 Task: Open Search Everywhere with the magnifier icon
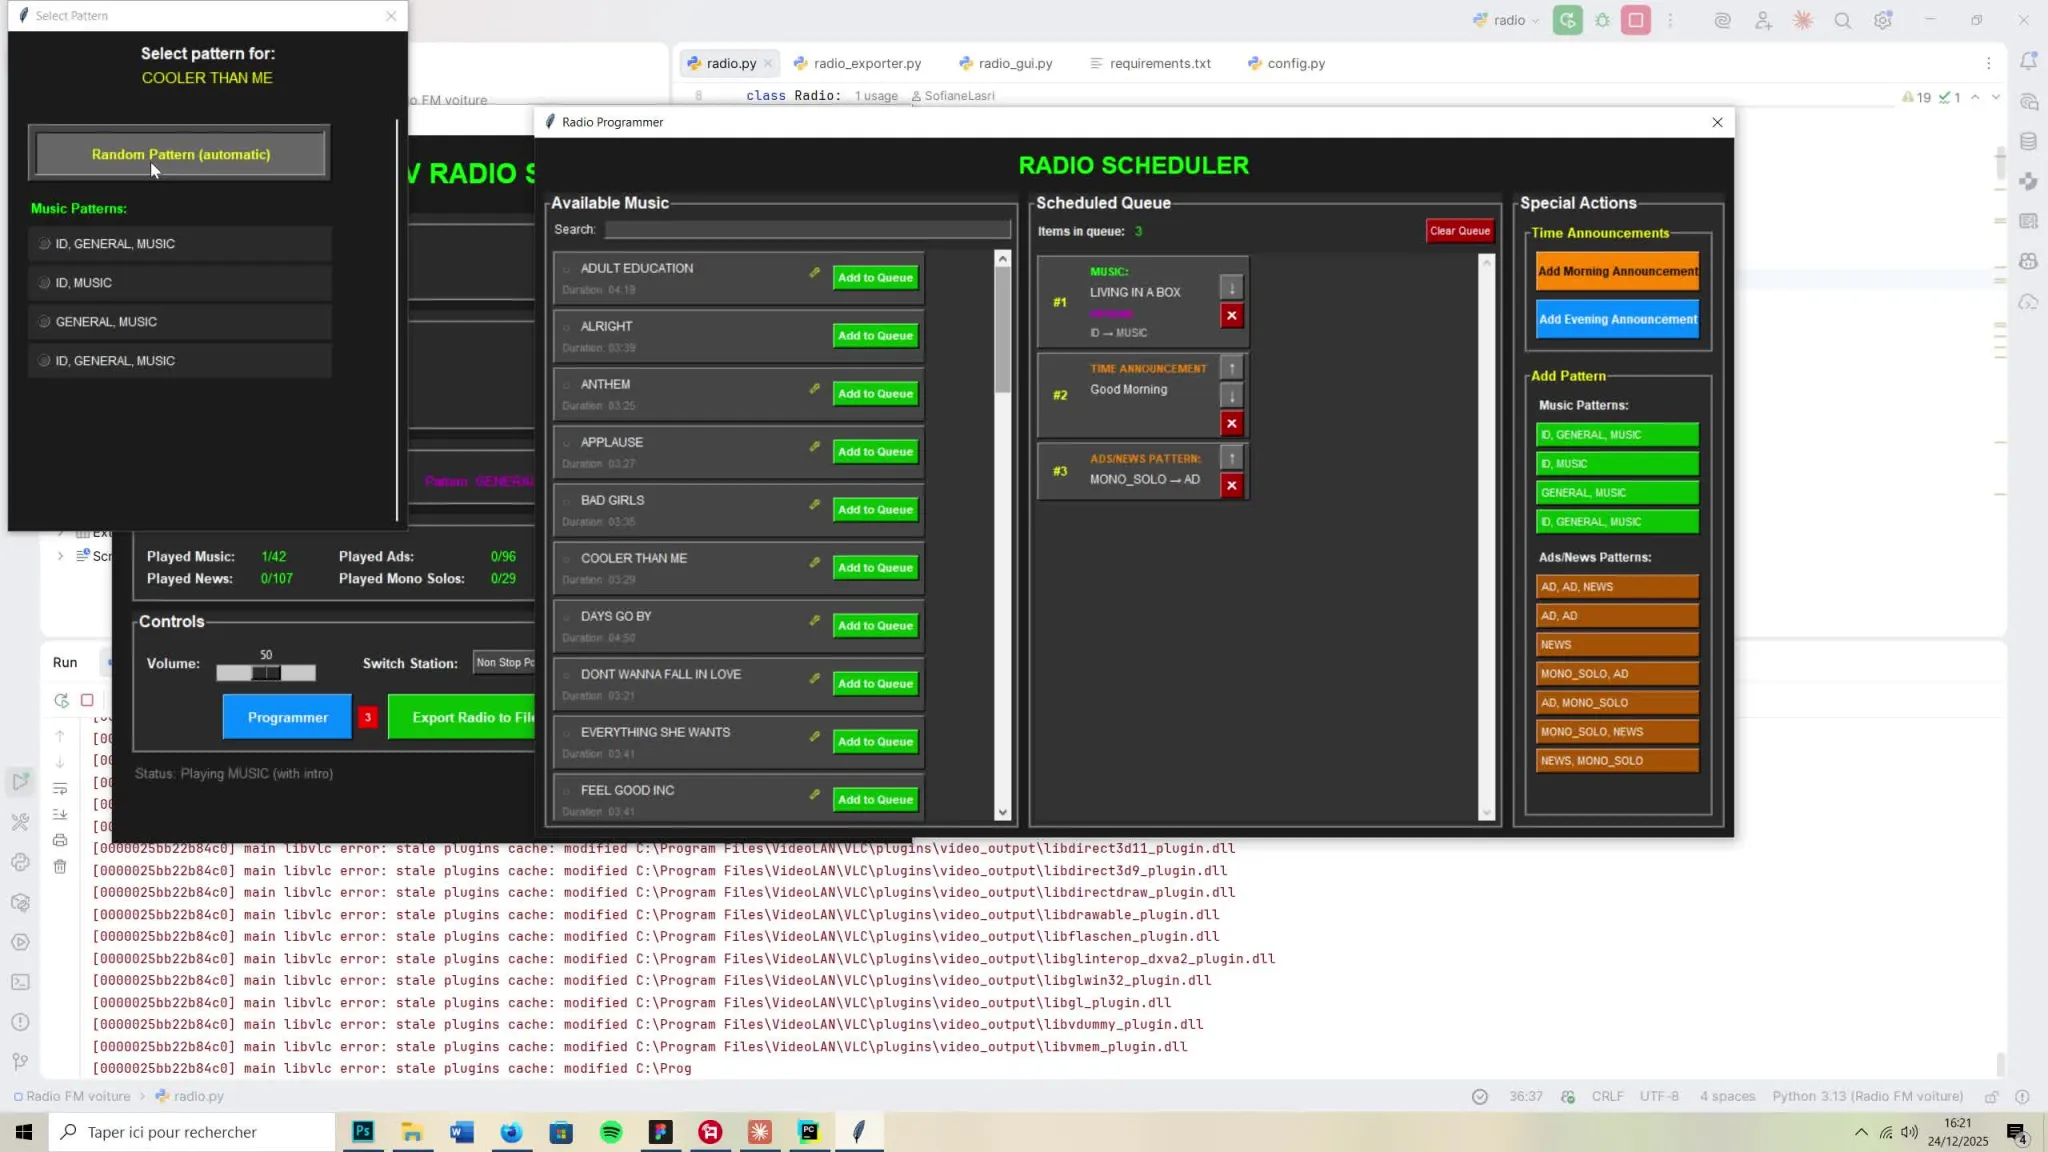tap(1843, 20)
